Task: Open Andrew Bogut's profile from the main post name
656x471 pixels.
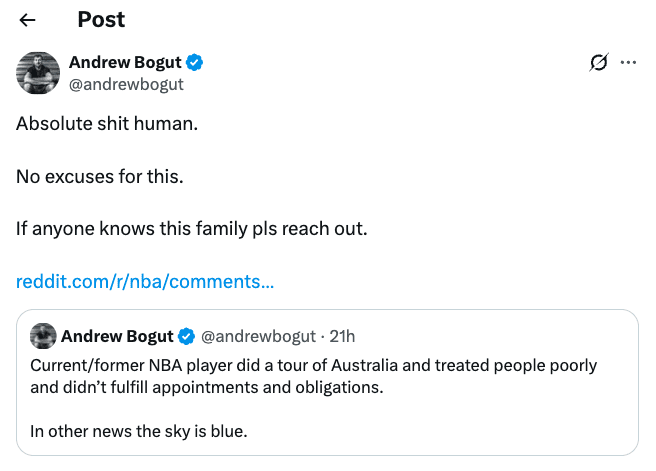Action: click(125, 63)
